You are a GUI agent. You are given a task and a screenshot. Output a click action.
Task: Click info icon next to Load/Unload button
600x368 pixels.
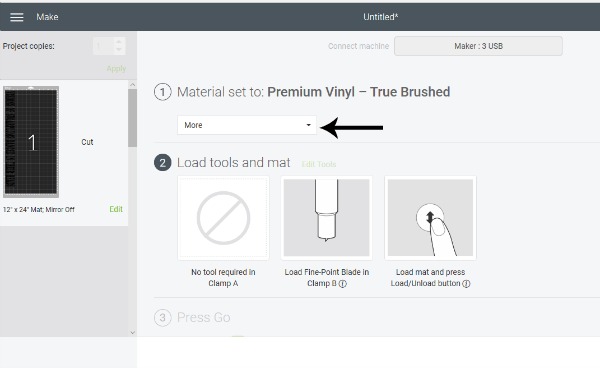(466, 284)
